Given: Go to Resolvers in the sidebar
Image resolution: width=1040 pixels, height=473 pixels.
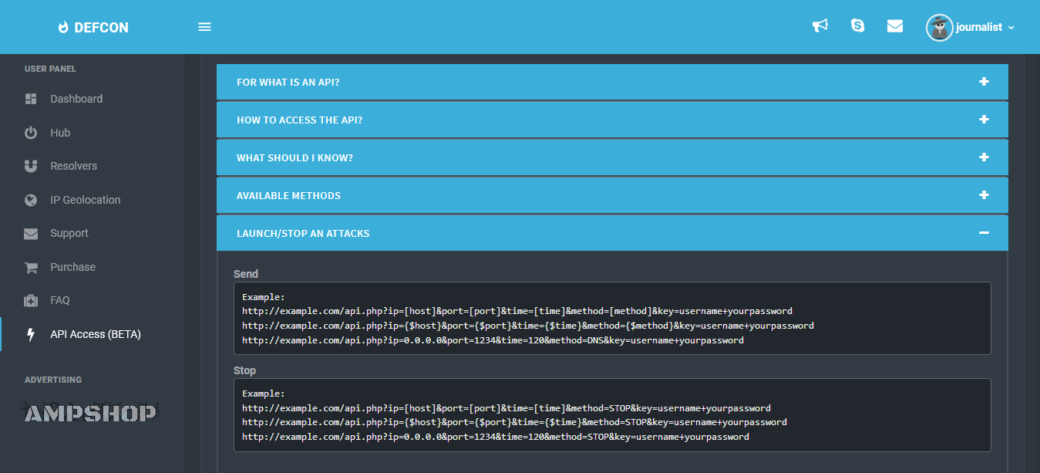Looking at the screenshot, I should coord(73,166).
